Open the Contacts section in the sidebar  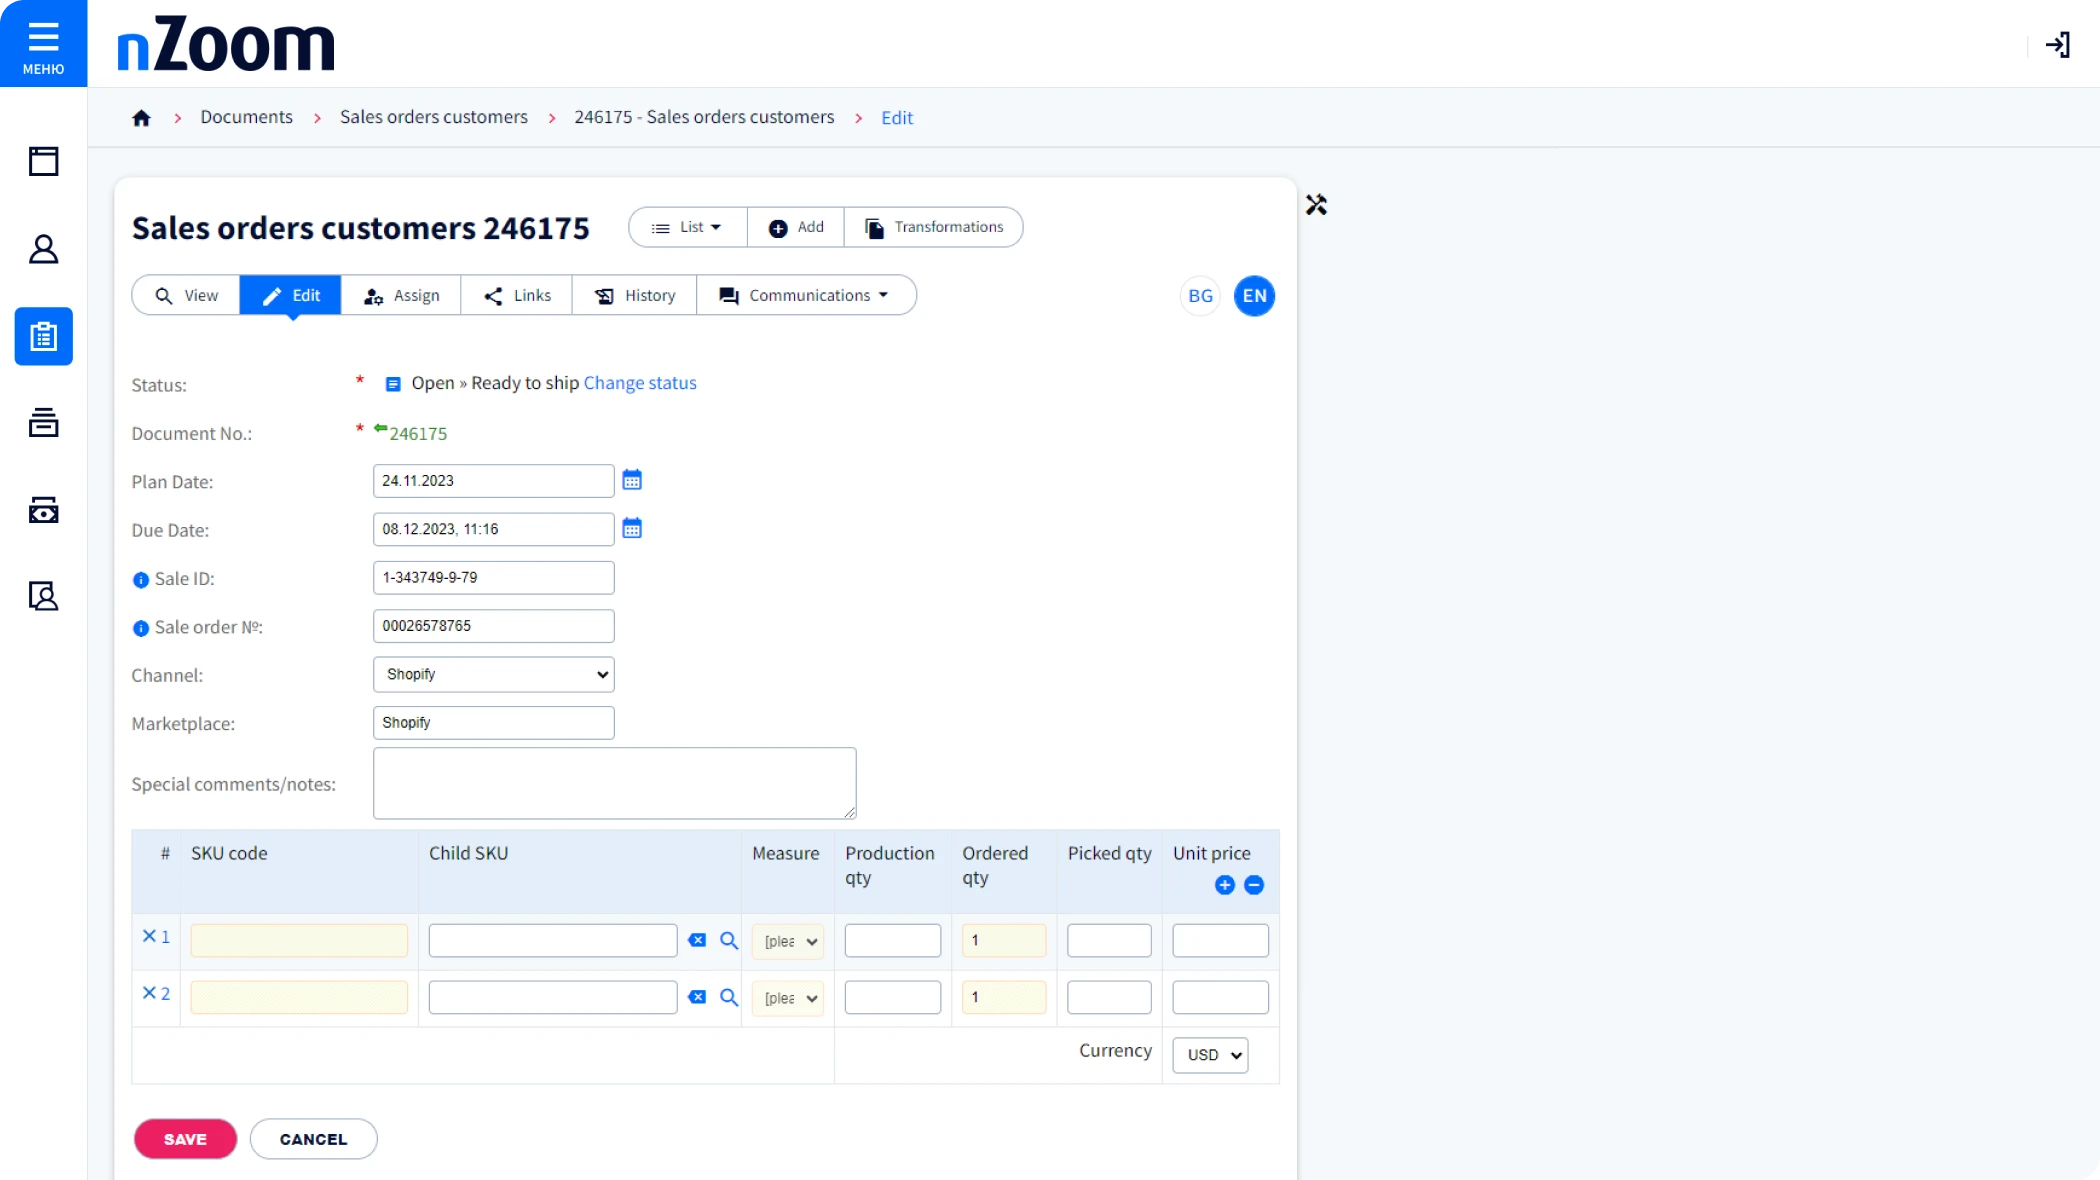point(44,250)
